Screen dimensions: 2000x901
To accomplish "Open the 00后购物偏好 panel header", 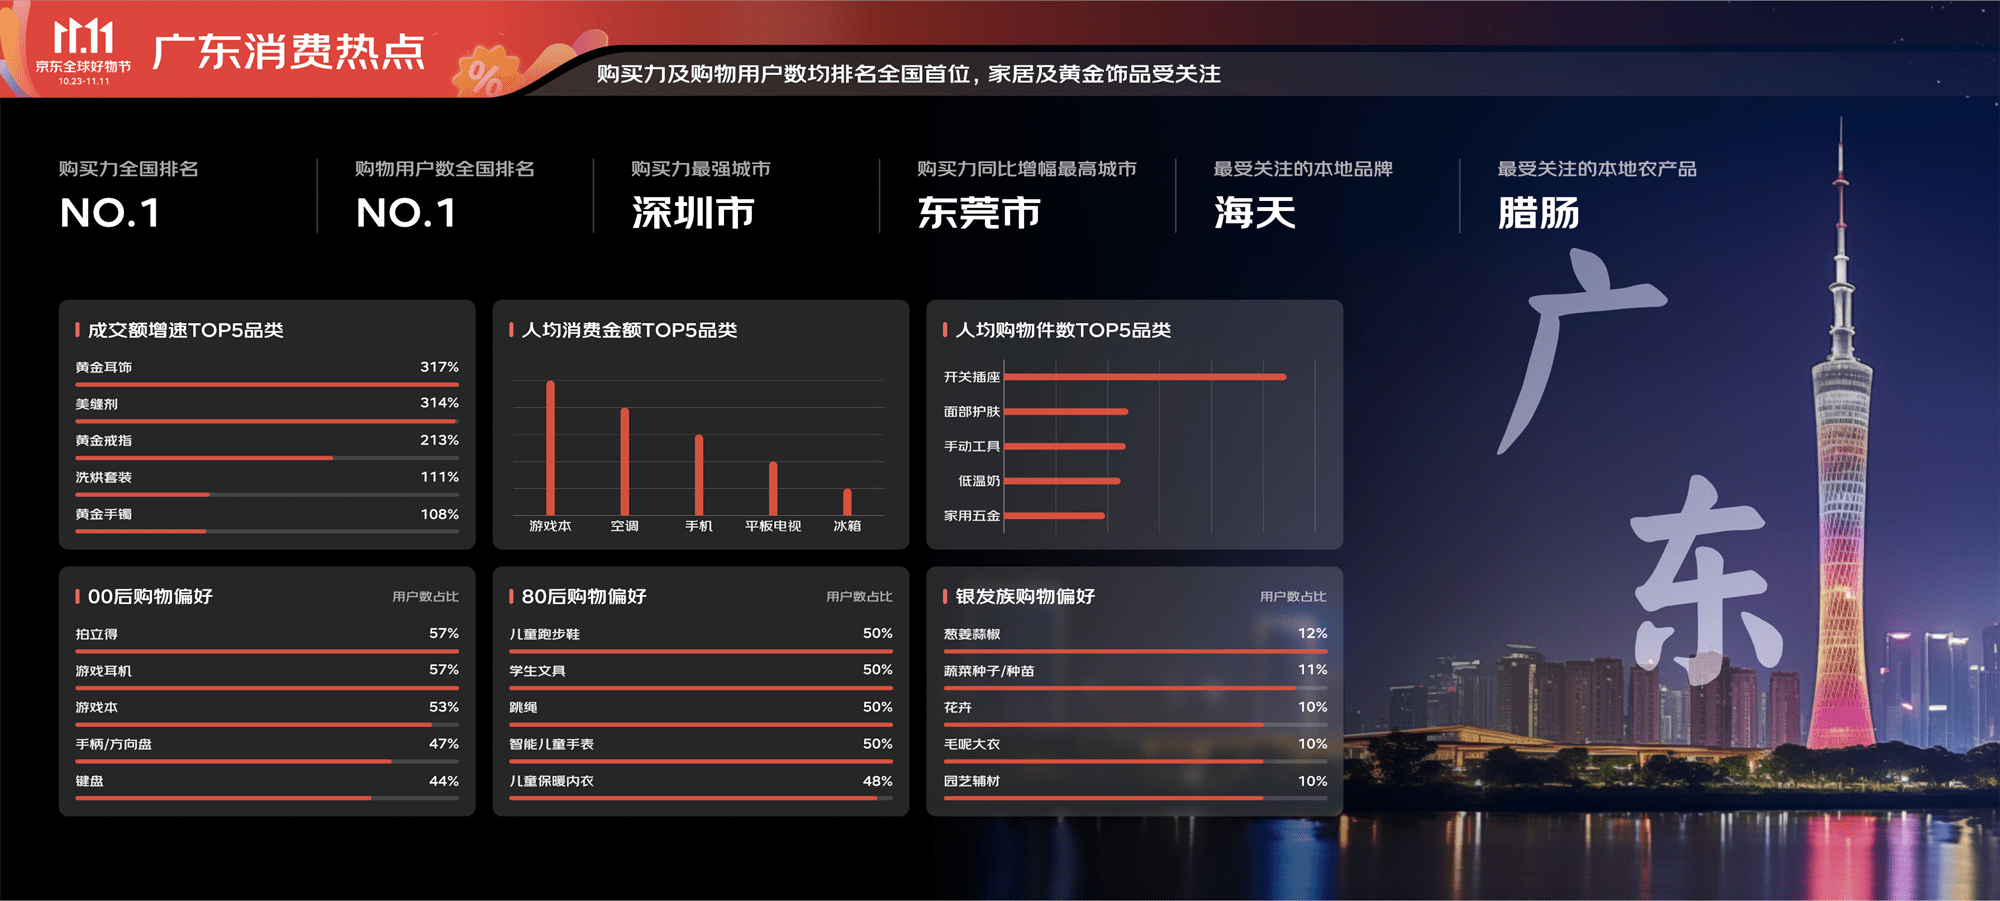I will tap(150, 597).
